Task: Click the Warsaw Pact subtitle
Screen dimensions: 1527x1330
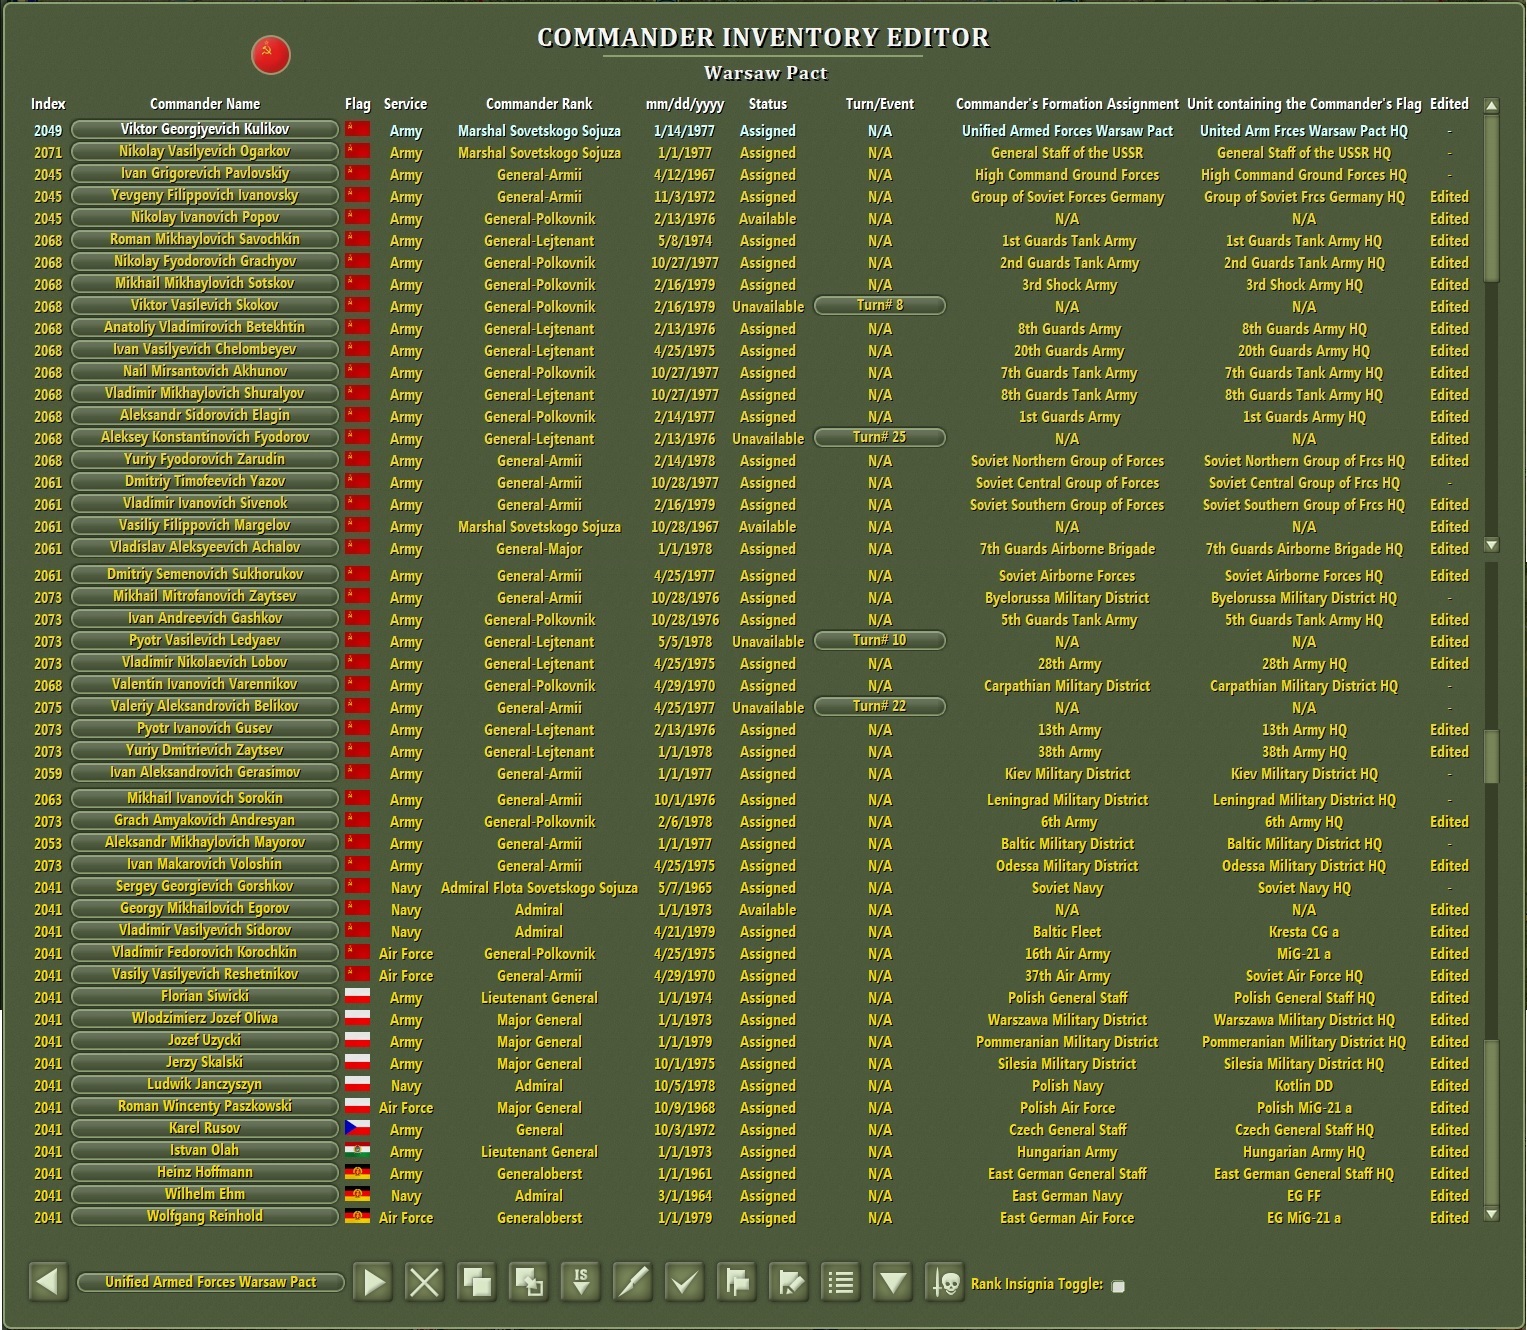Action: point(765,73)
